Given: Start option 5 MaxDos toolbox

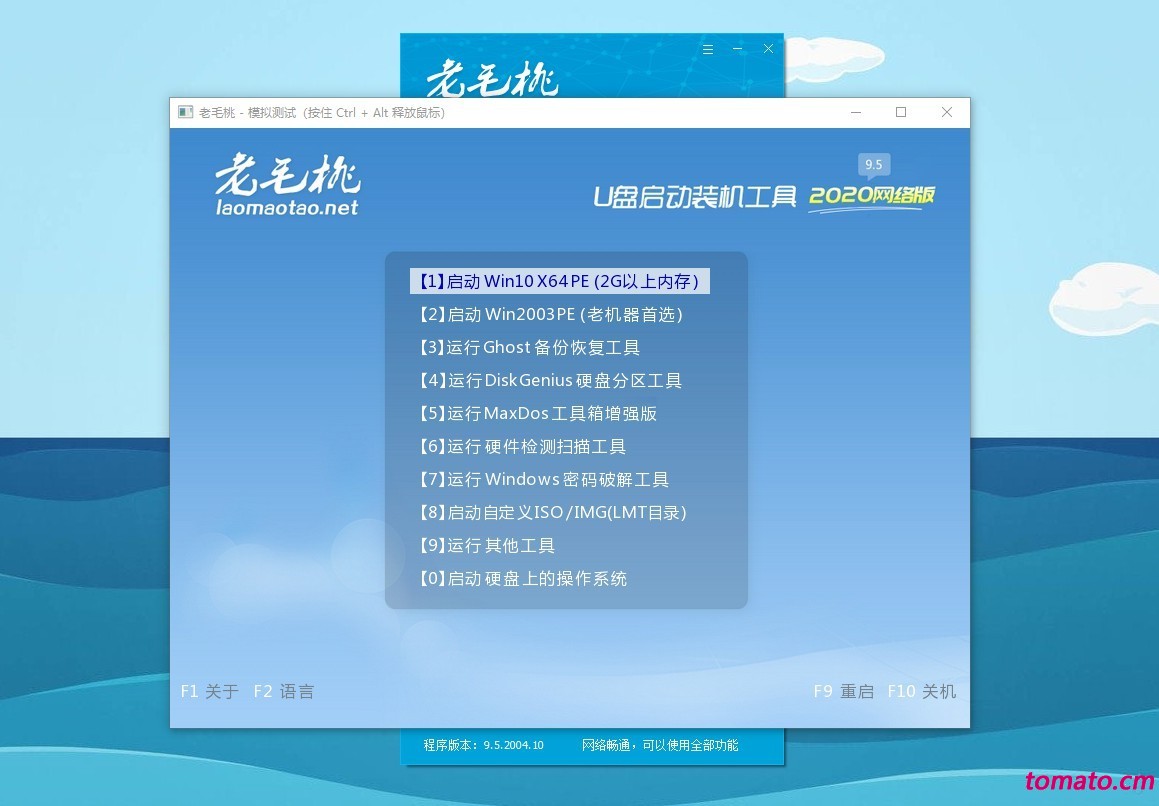Looking at the screenshot, I should tap(537, 413).
